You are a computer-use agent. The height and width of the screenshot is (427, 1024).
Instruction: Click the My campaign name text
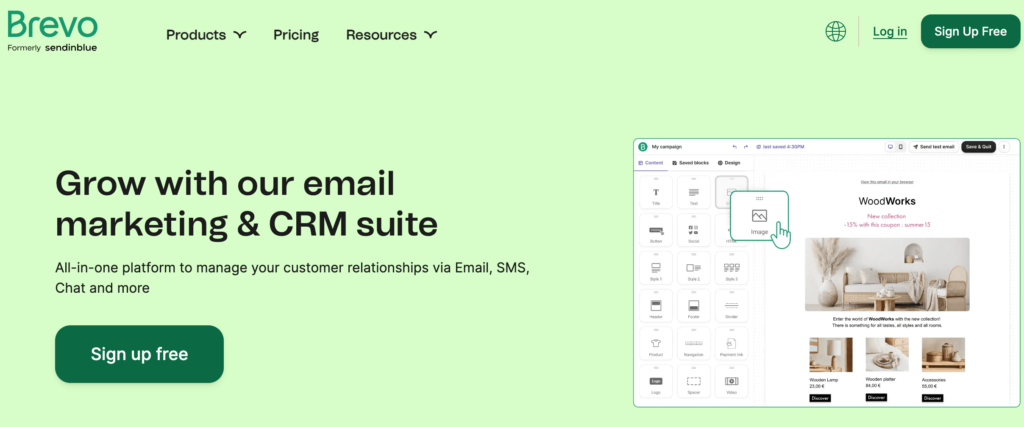click(667, 147)
